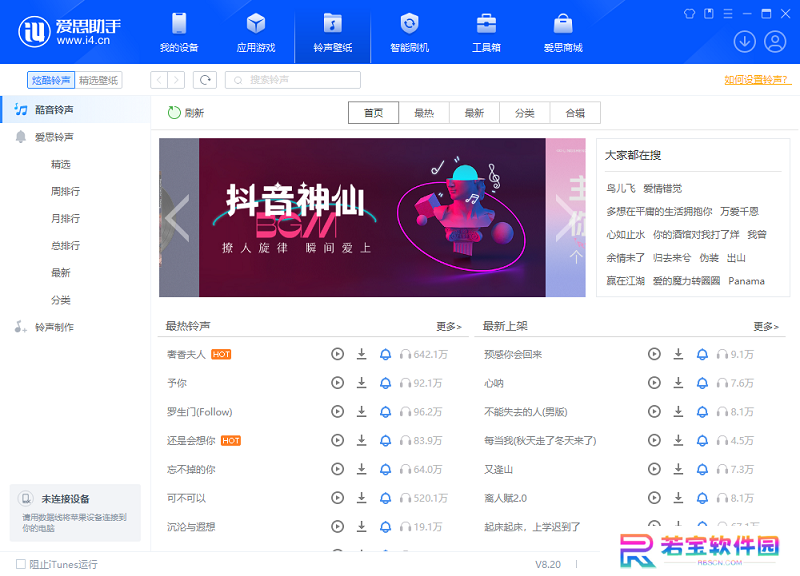
Task: Select the 合辑 tab
Action: 575,113
